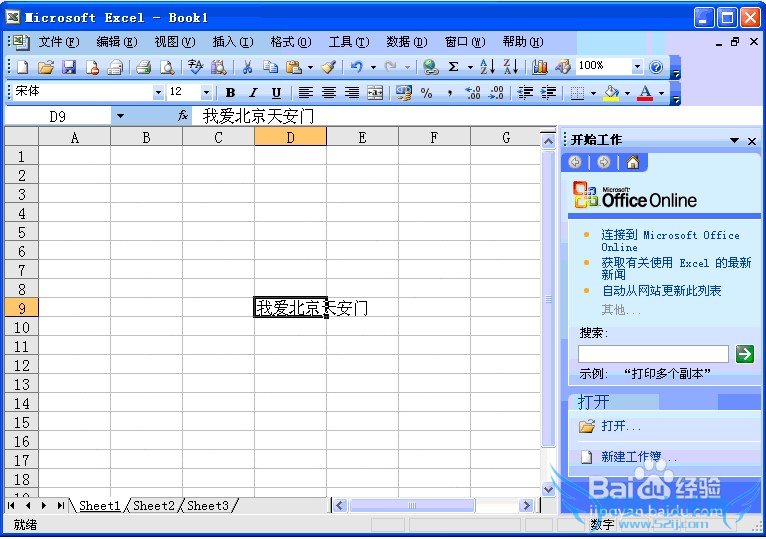Go to task pane home icon
Image resolution: width=766 pixels, height=539 pixels.
[x=633, y=162]
